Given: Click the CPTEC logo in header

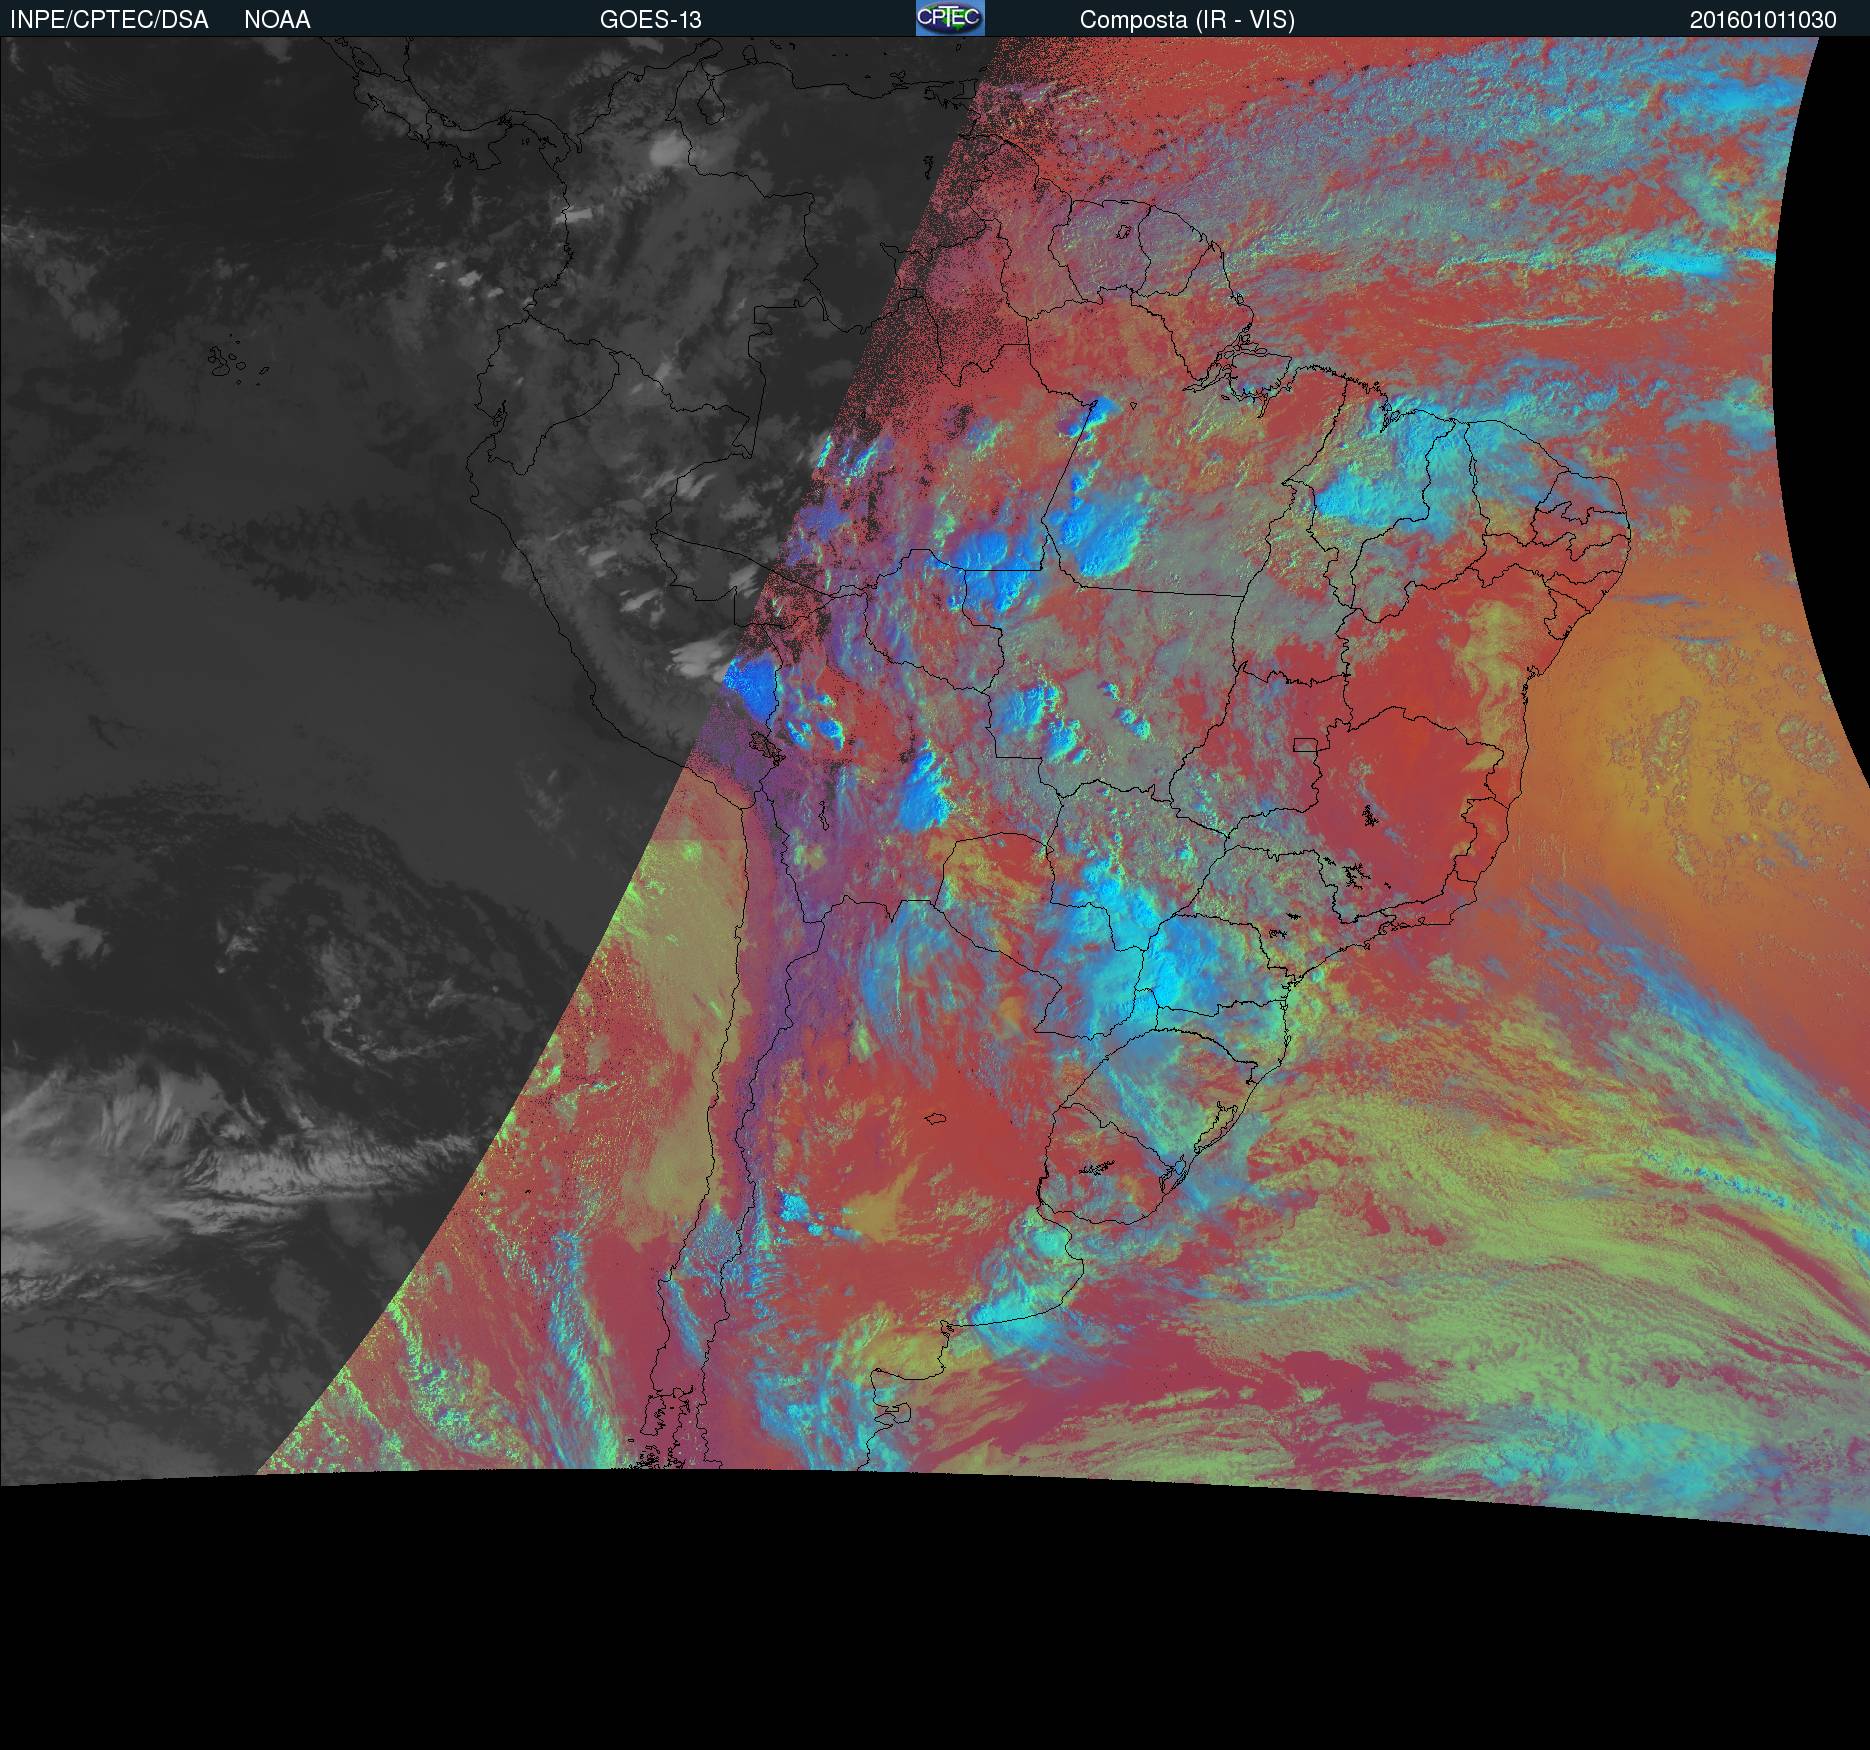Looking at the screenshot, I should pyautogui.click(x=949, y=18).
